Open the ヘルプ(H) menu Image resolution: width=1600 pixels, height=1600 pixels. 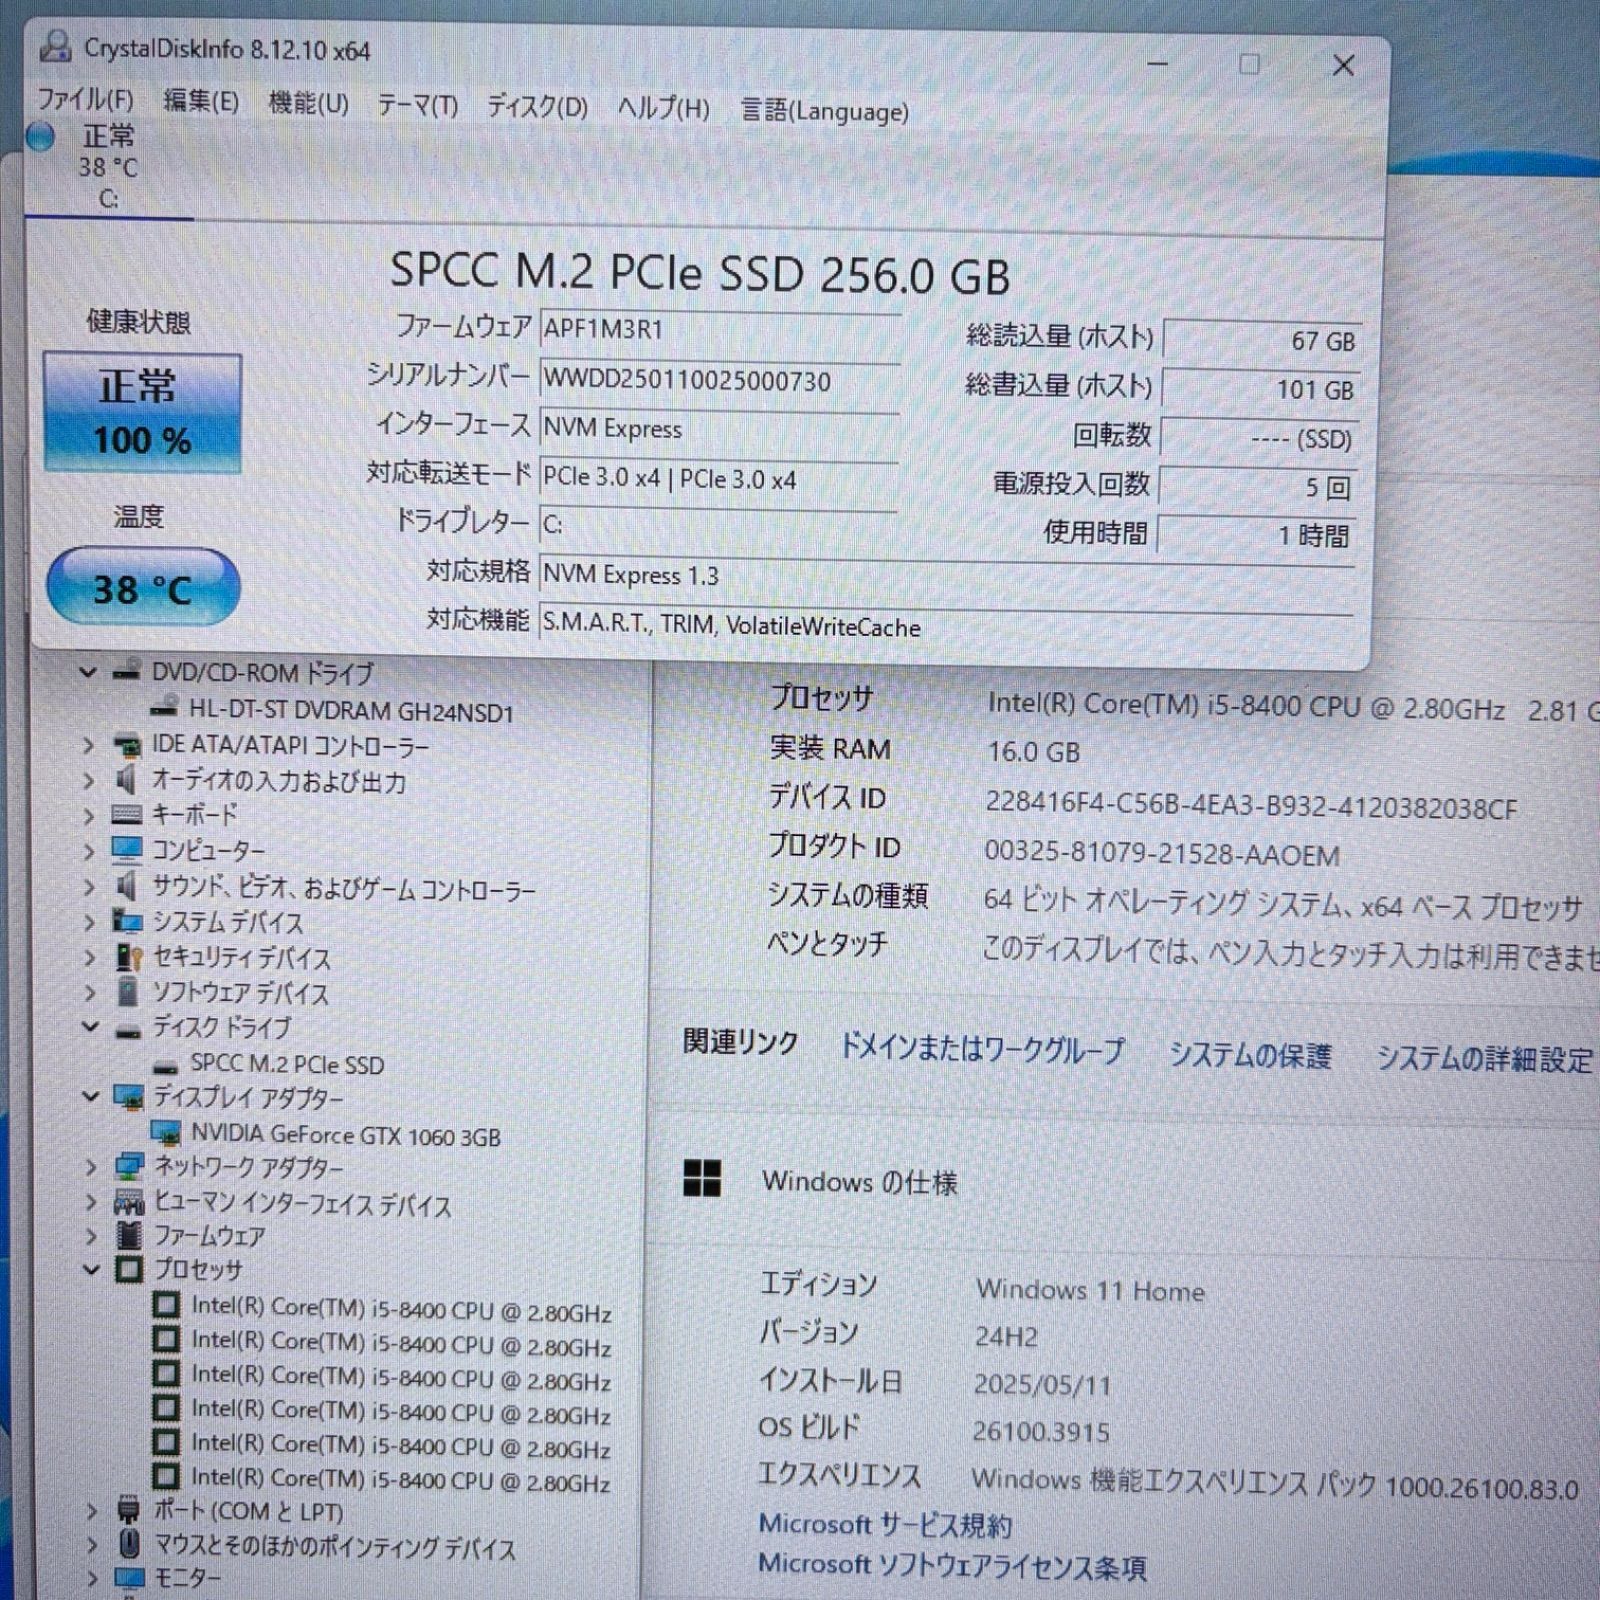coord(663,108)
